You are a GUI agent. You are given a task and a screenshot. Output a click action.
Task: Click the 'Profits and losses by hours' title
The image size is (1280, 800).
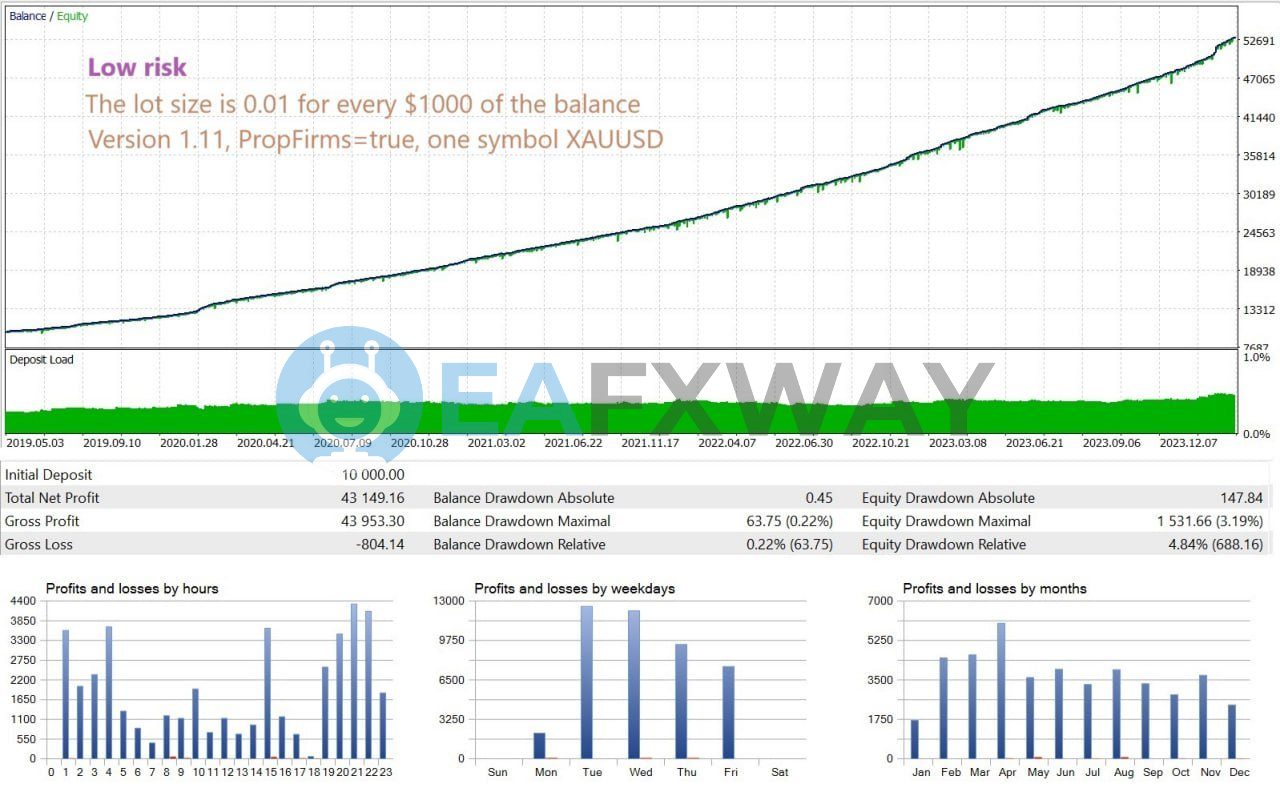click(x=132, y=589)
